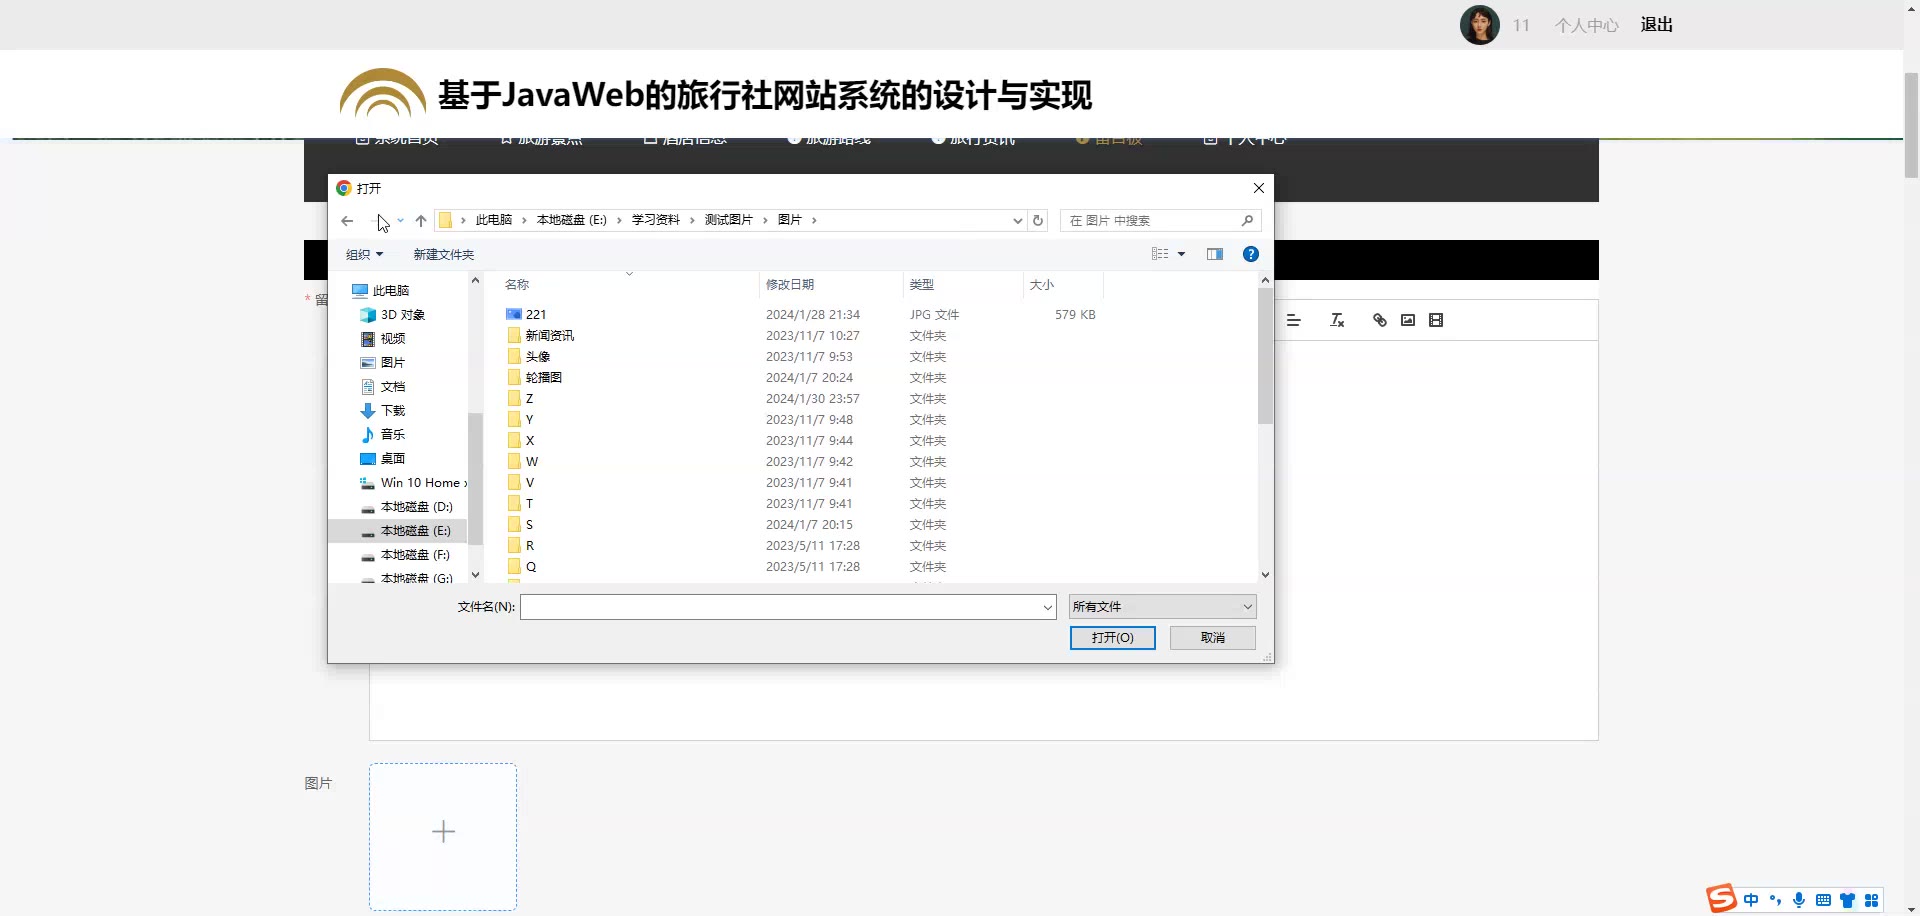
Task: Toggle the input method's punctuation mode
Action: pos(1775,900)
